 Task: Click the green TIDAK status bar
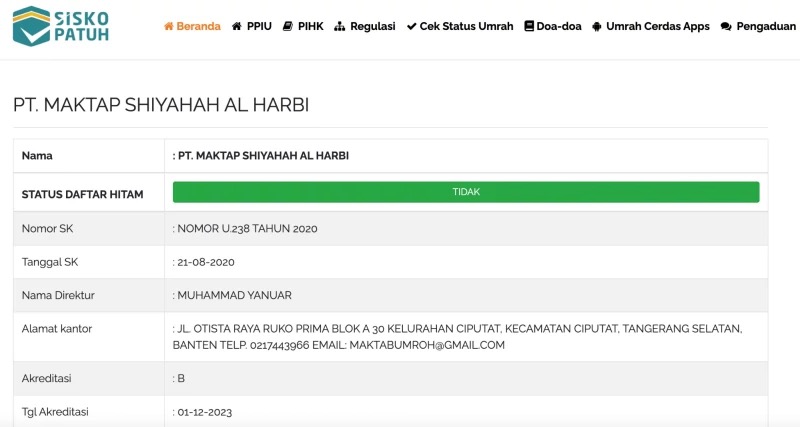coord(466,192)
